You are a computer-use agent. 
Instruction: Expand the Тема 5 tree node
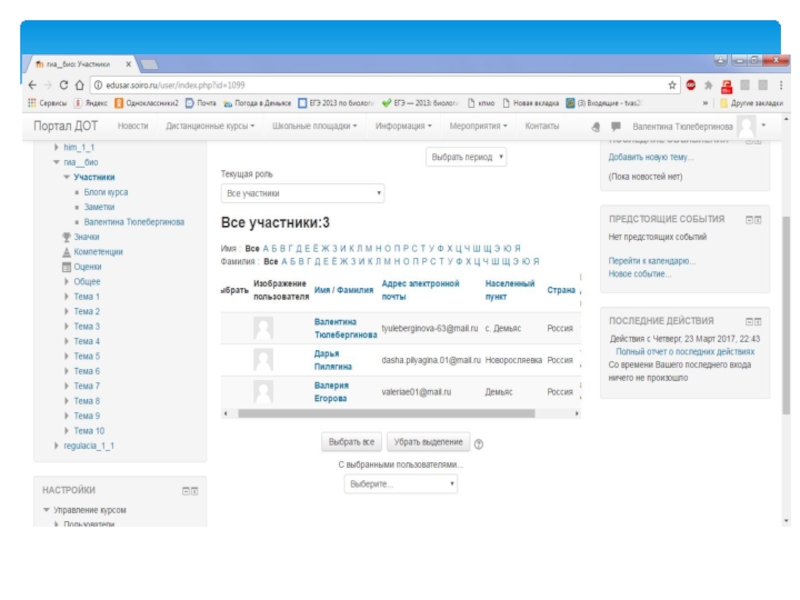(67, 356)
